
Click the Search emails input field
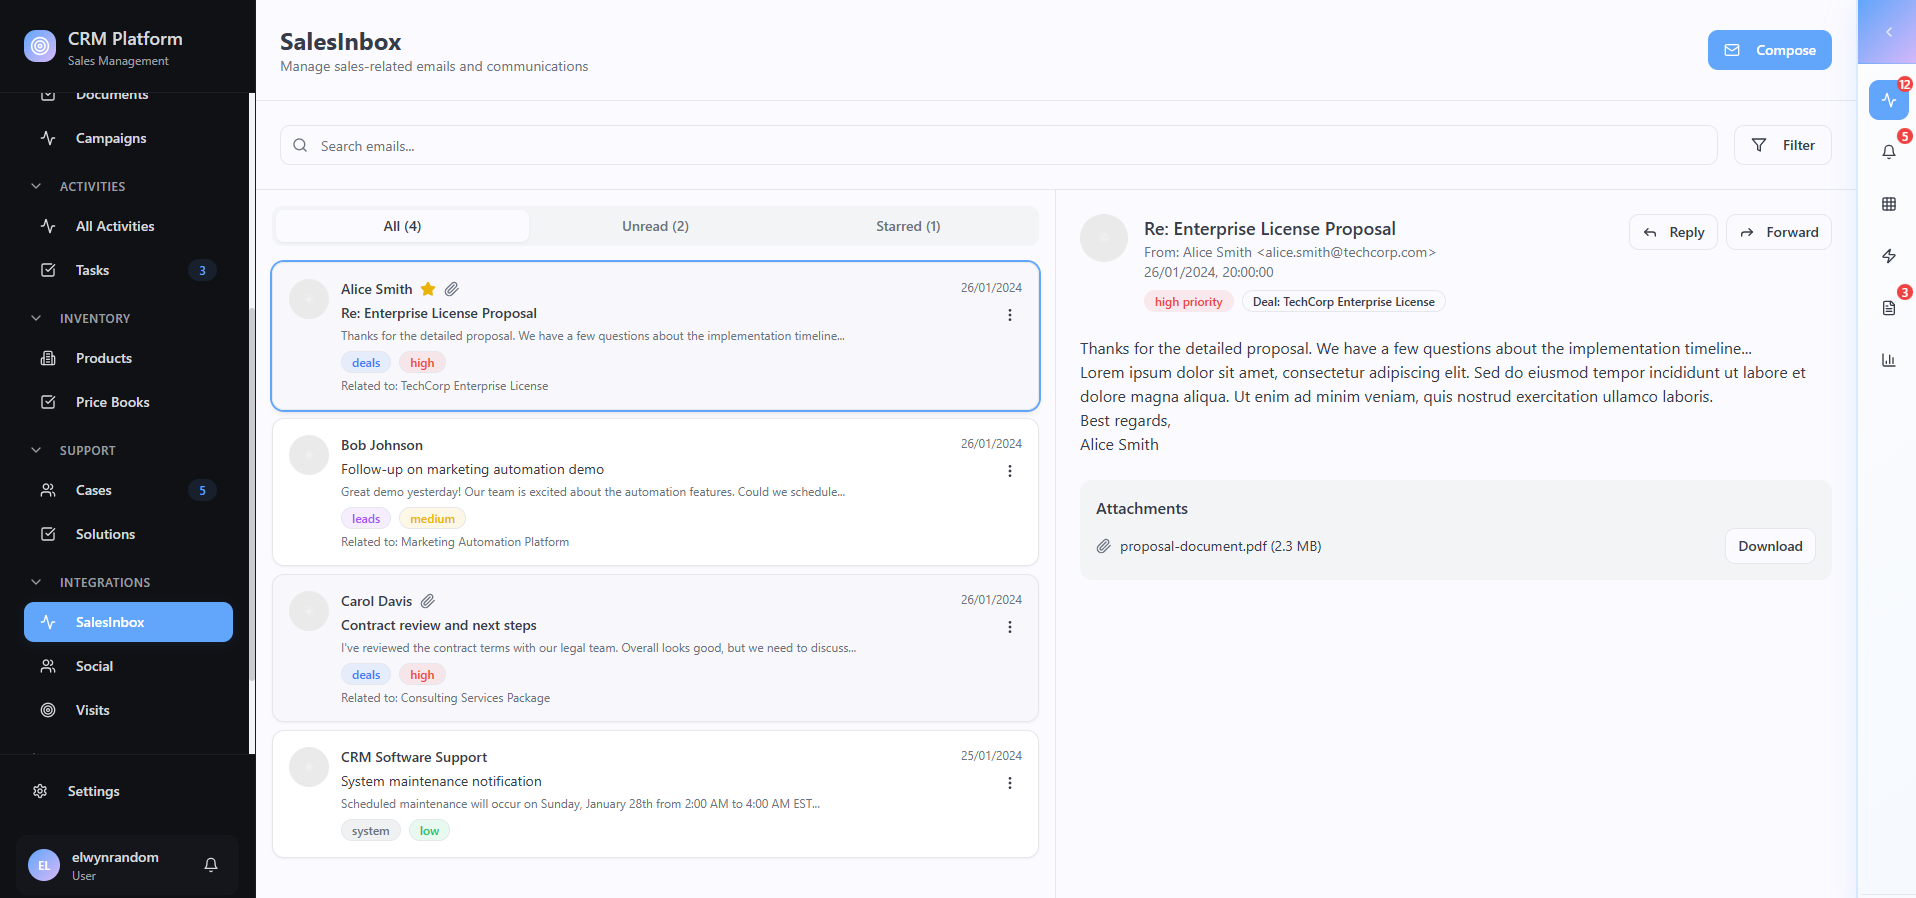tap(998, 146)
